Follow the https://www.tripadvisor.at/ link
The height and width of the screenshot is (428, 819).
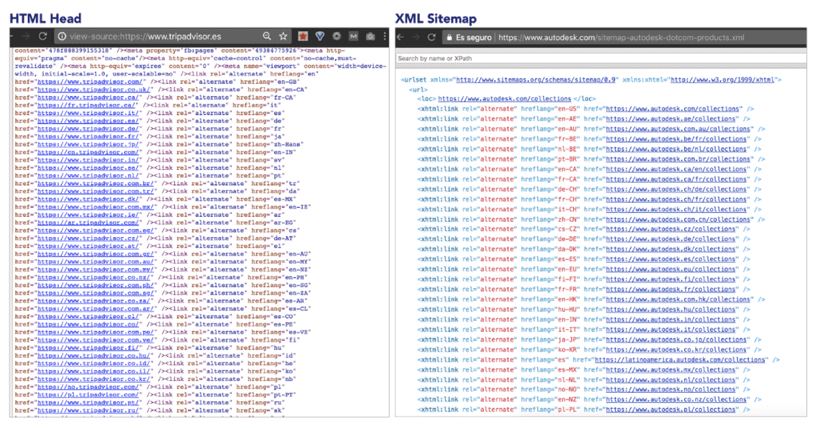pyautogui.click(x=89, y=246)
